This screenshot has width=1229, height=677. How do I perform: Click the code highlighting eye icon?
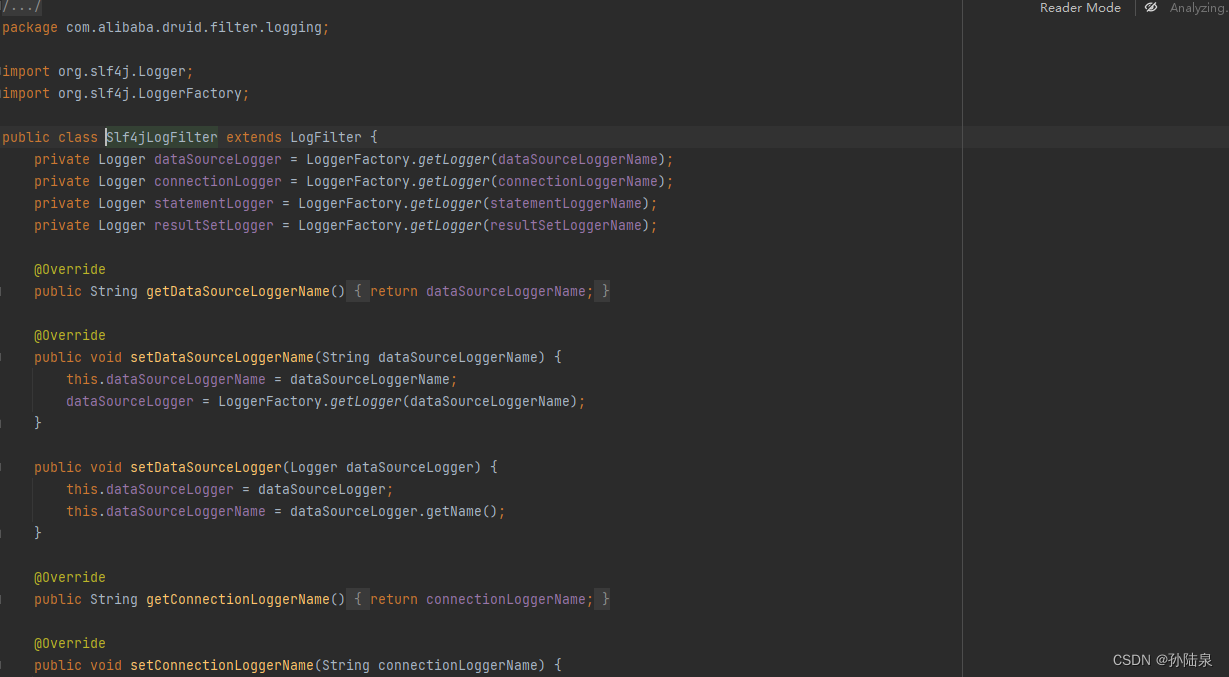tap(1149, 7)
